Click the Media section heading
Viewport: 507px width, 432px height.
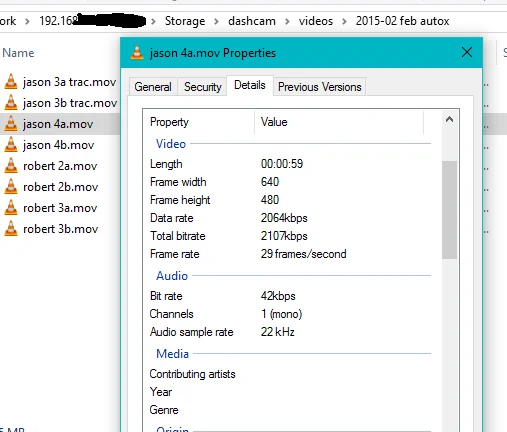click(172, 354)
